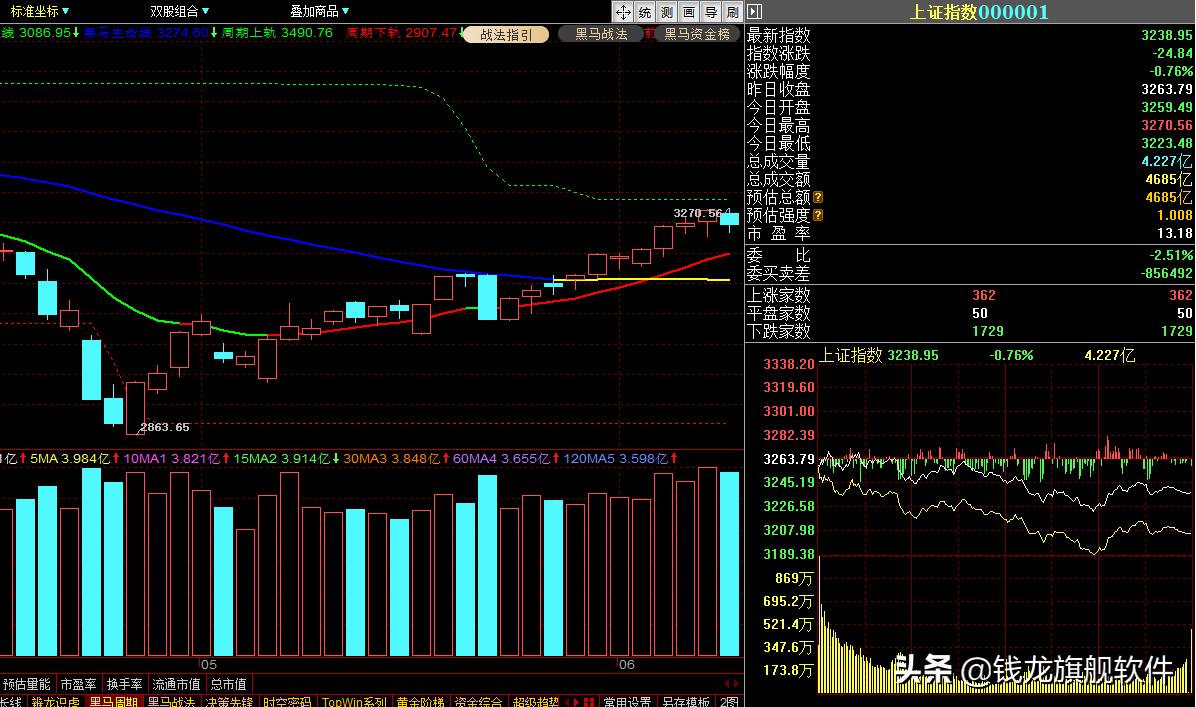The height and width of the screenshot is (707, 1196).
Task: Click the 导 export toolbar icon
Action: click(711, 12)
